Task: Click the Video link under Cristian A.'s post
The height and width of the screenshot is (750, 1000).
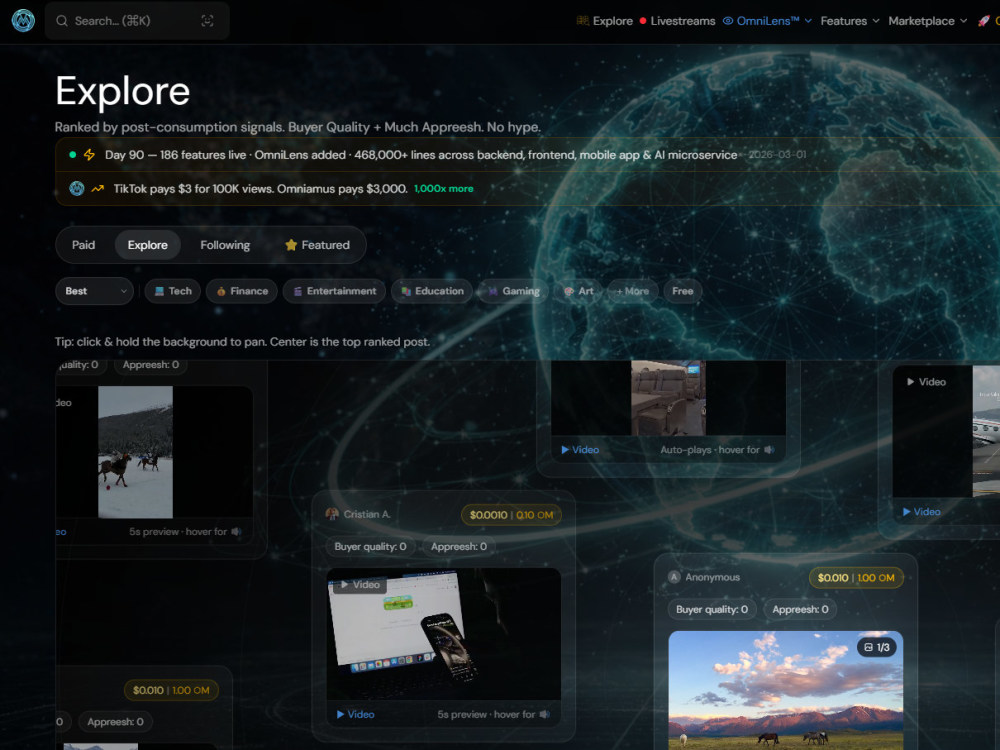Action: click(x=355, y=714)
